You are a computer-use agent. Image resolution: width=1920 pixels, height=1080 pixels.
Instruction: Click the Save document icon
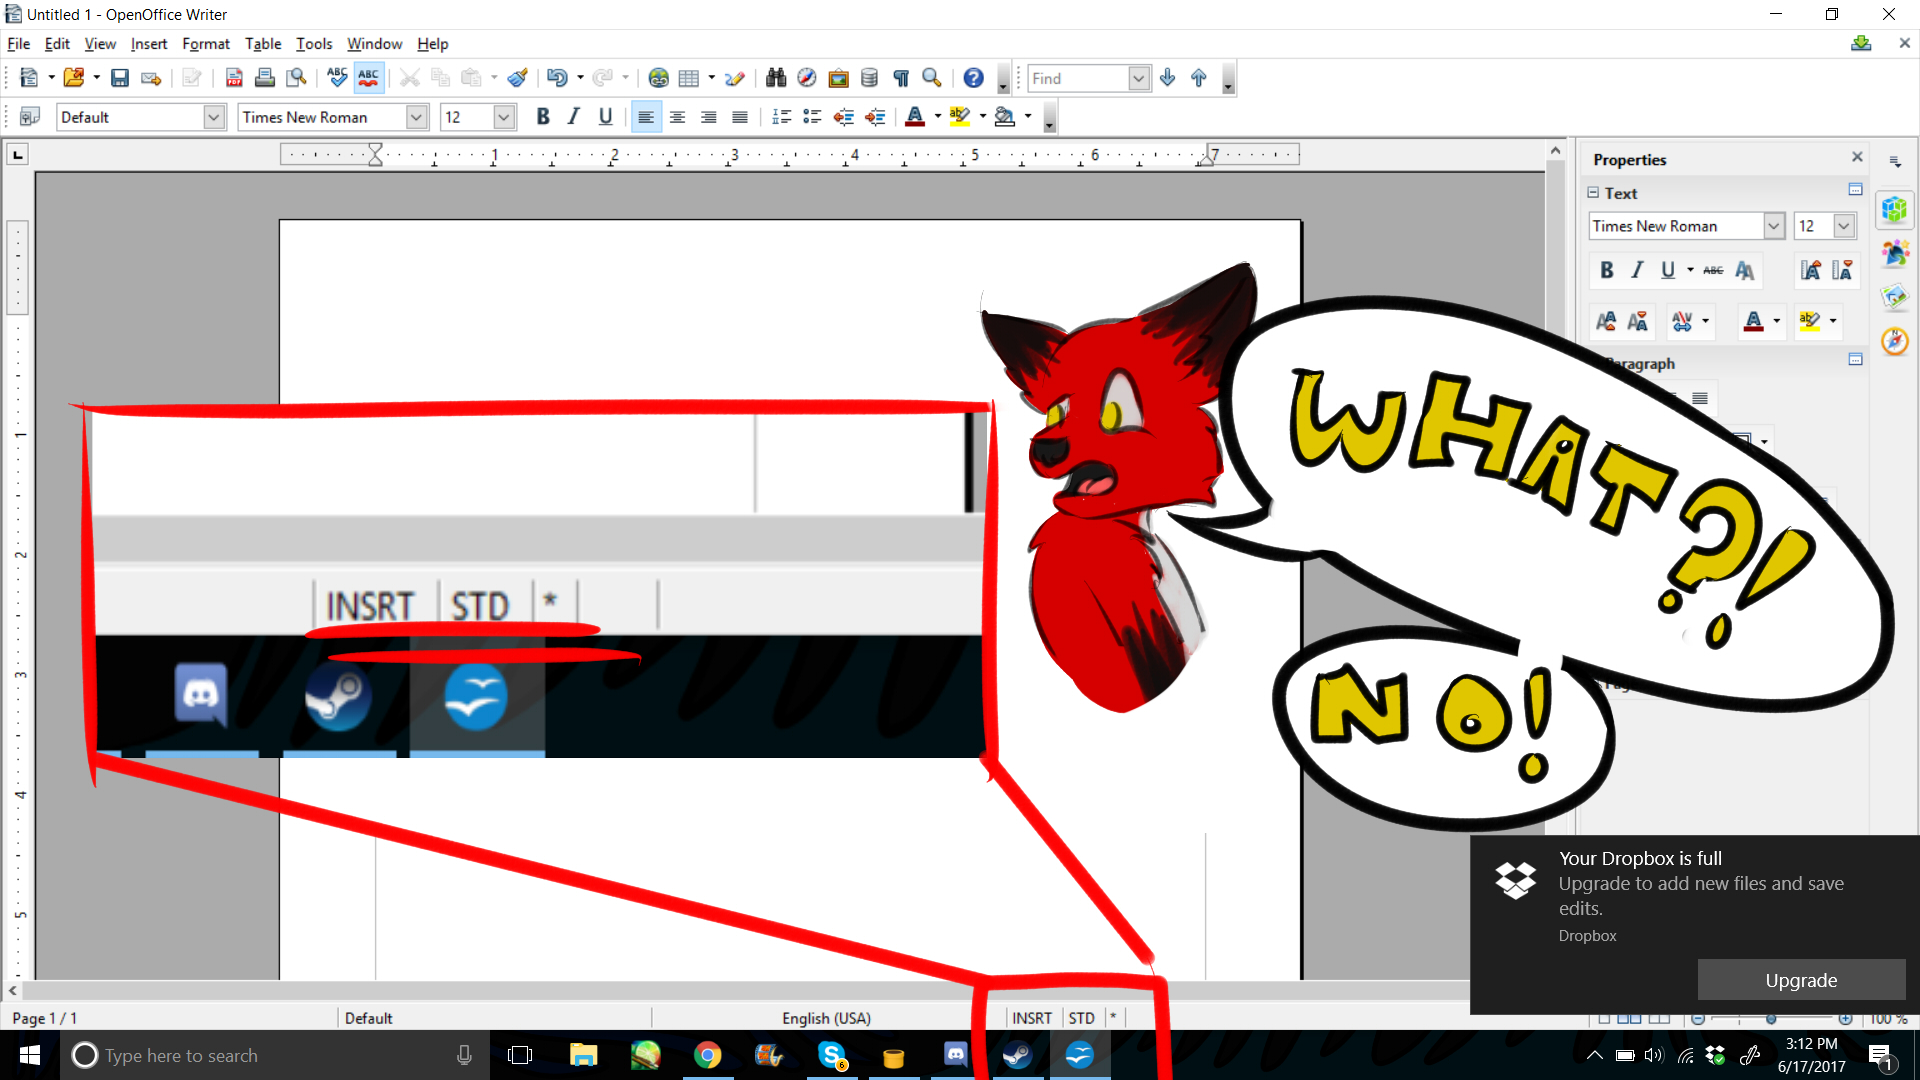click(120, 78)
